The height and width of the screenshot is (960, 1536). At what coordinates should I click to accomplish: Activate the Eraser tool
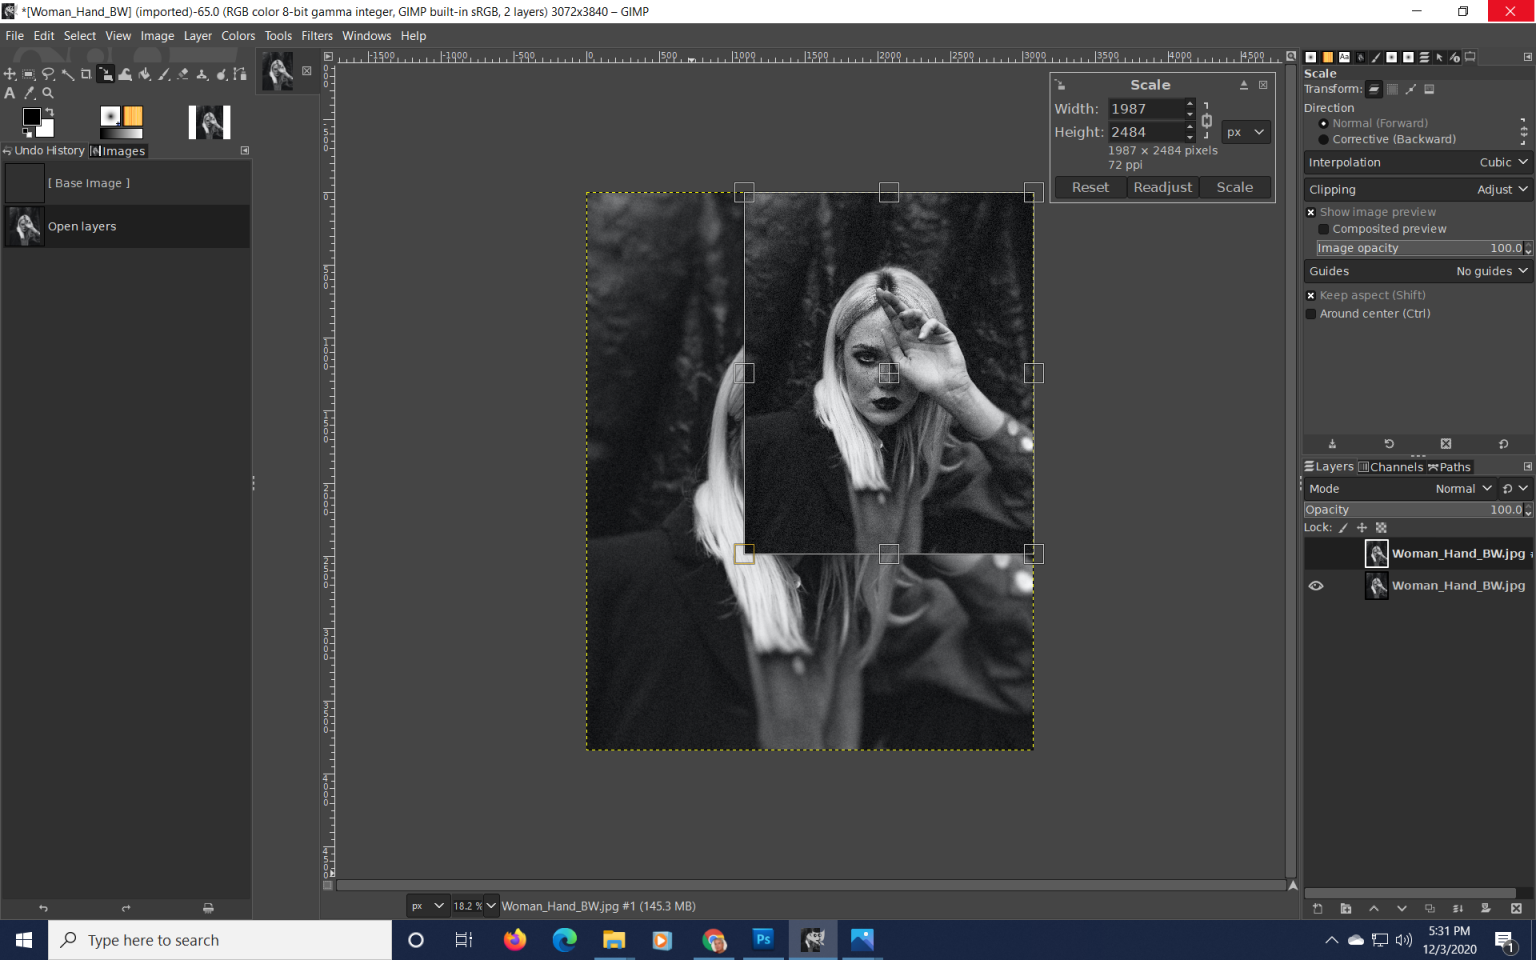[183, 74]
